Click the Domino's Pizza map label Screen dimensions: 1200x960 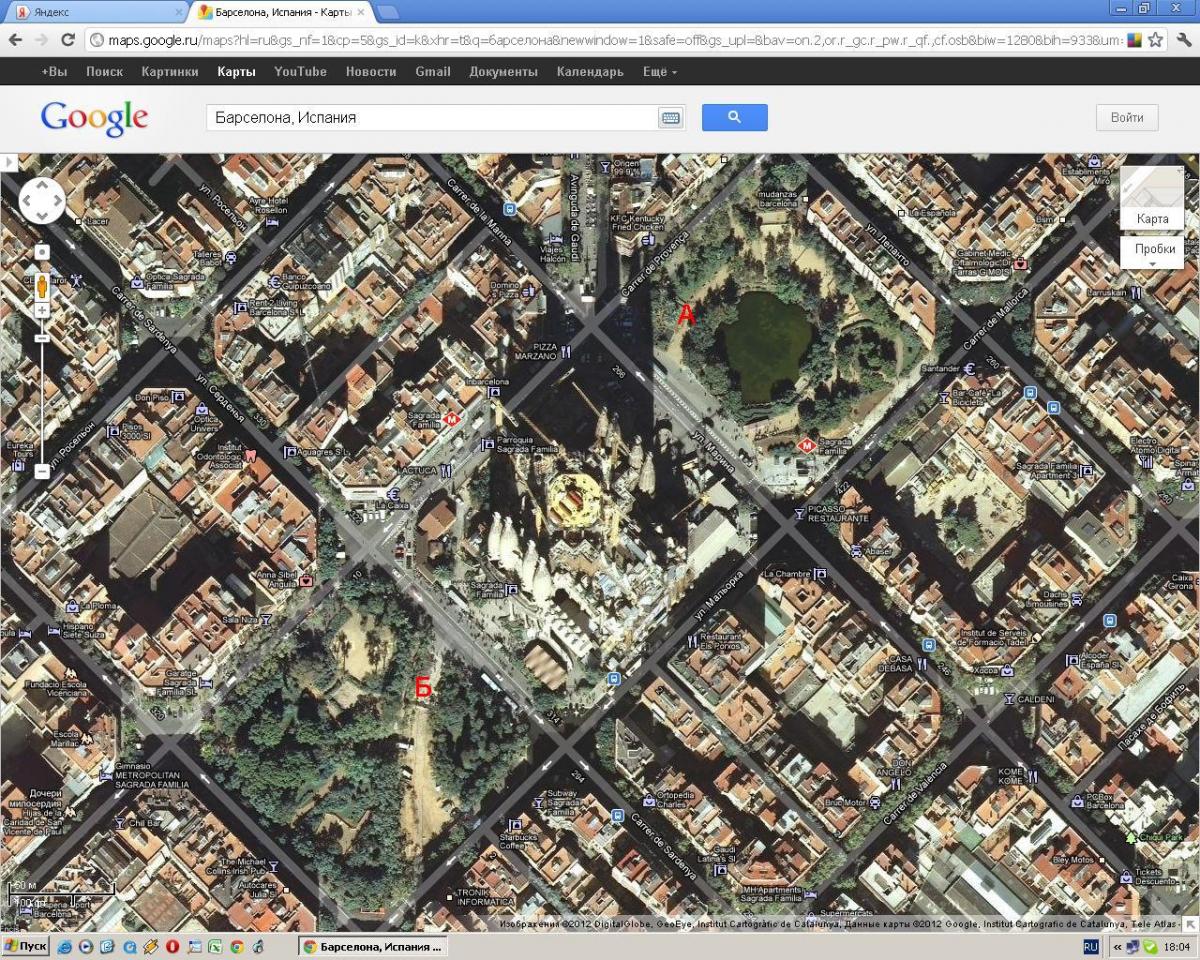click(x=505, y=290)
